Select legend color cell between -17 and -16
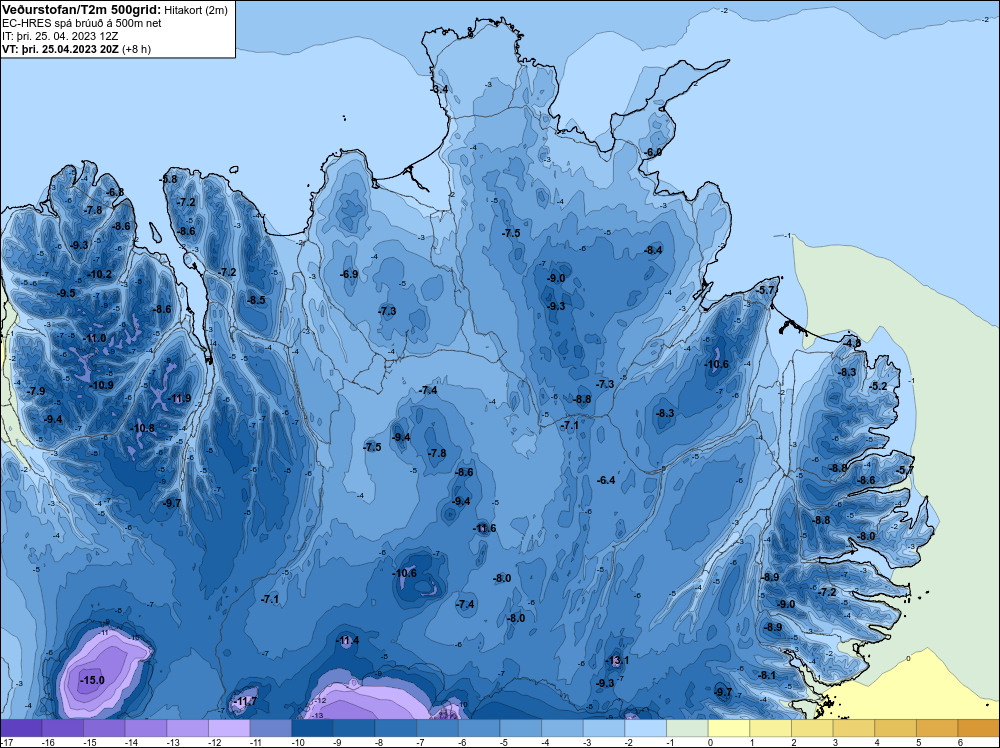This screenshot has width=1000, height=748. click(21, 728)
